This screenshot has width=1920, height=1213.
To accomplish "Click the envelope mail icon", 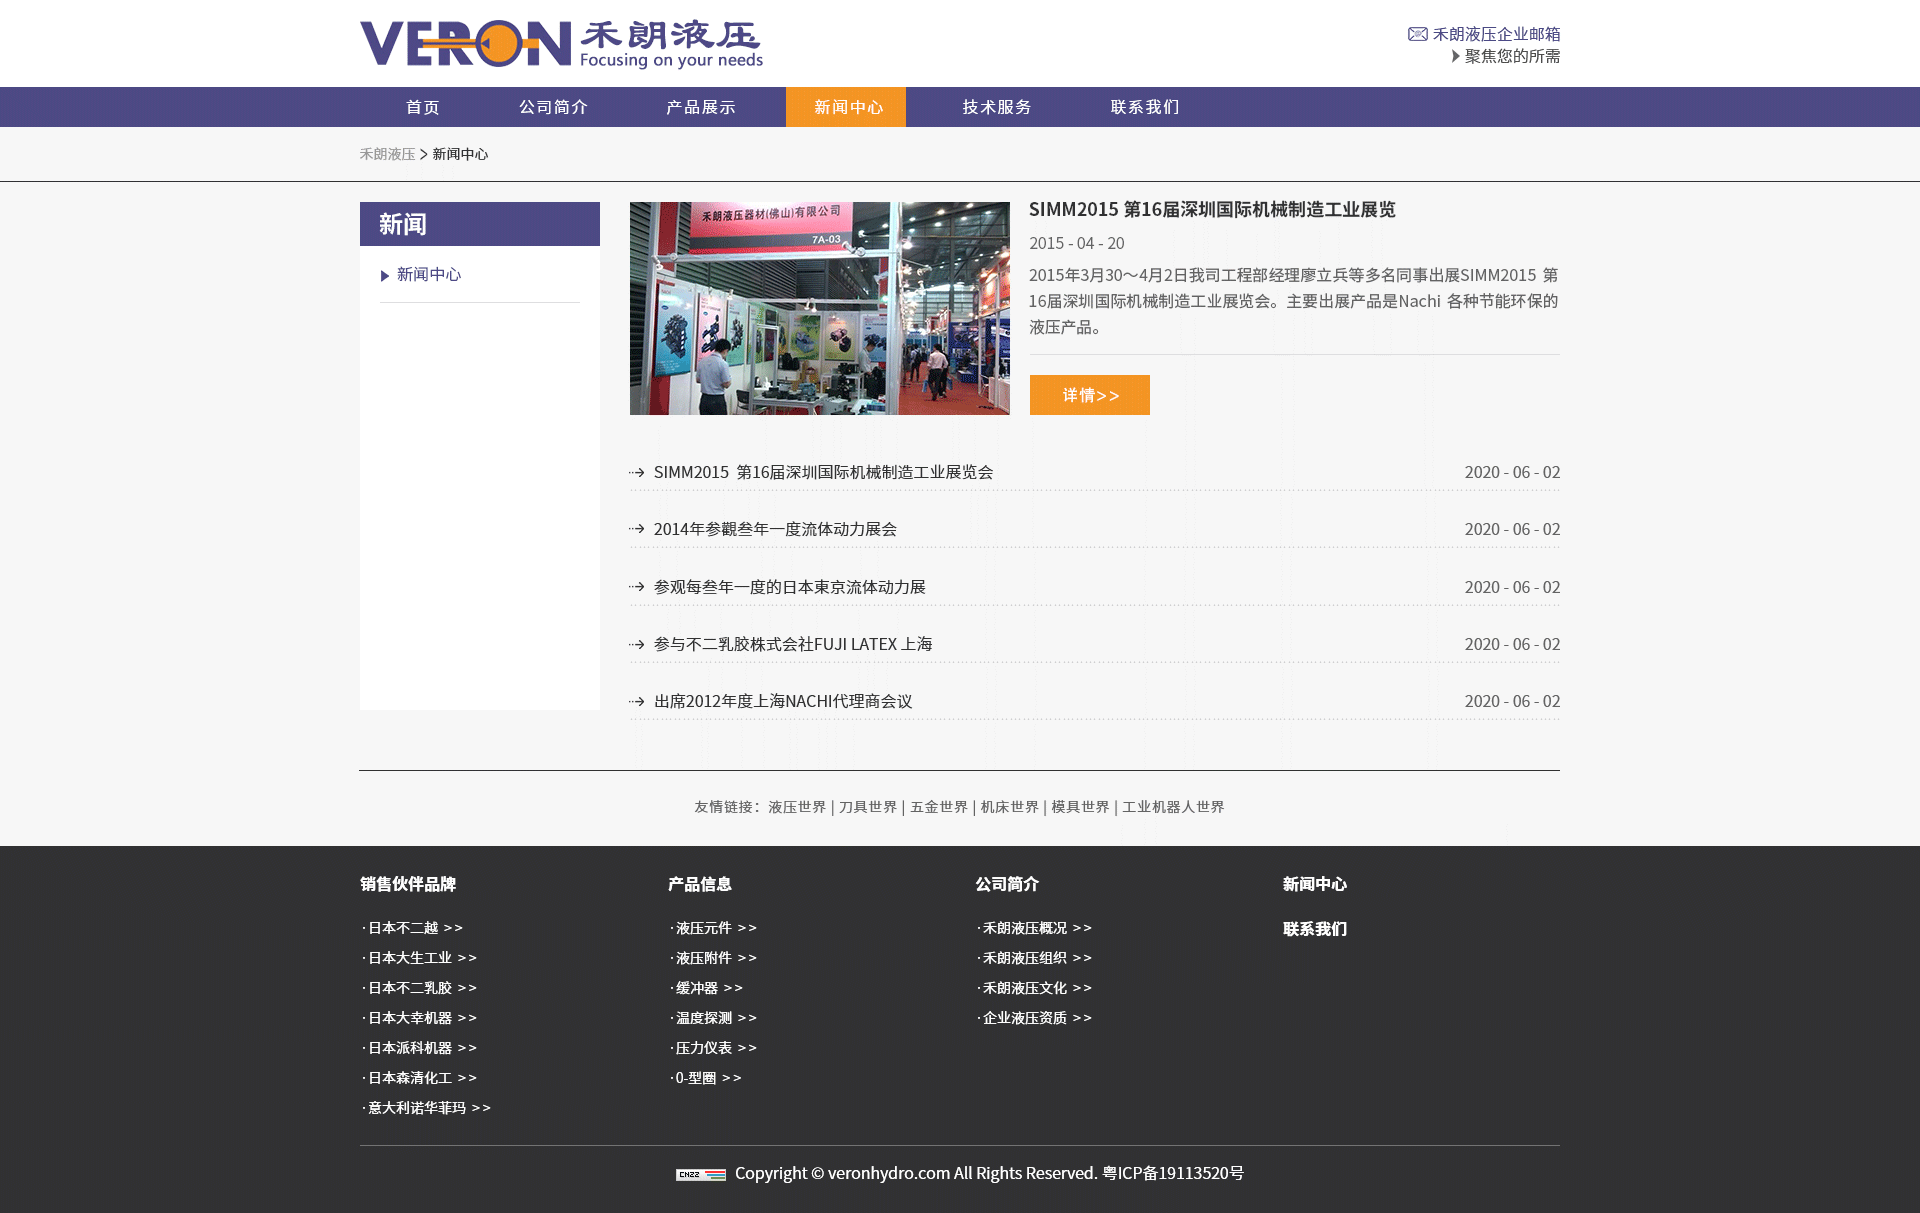I will coord(1417,34).
